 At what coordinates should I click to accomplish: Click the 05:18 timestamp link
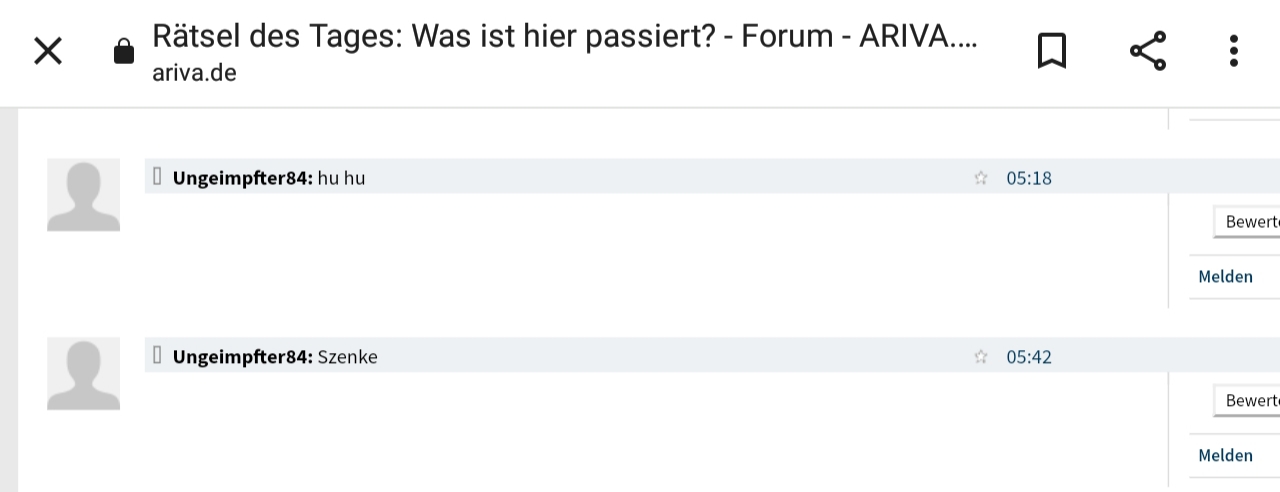click(x=1029, y=178)
